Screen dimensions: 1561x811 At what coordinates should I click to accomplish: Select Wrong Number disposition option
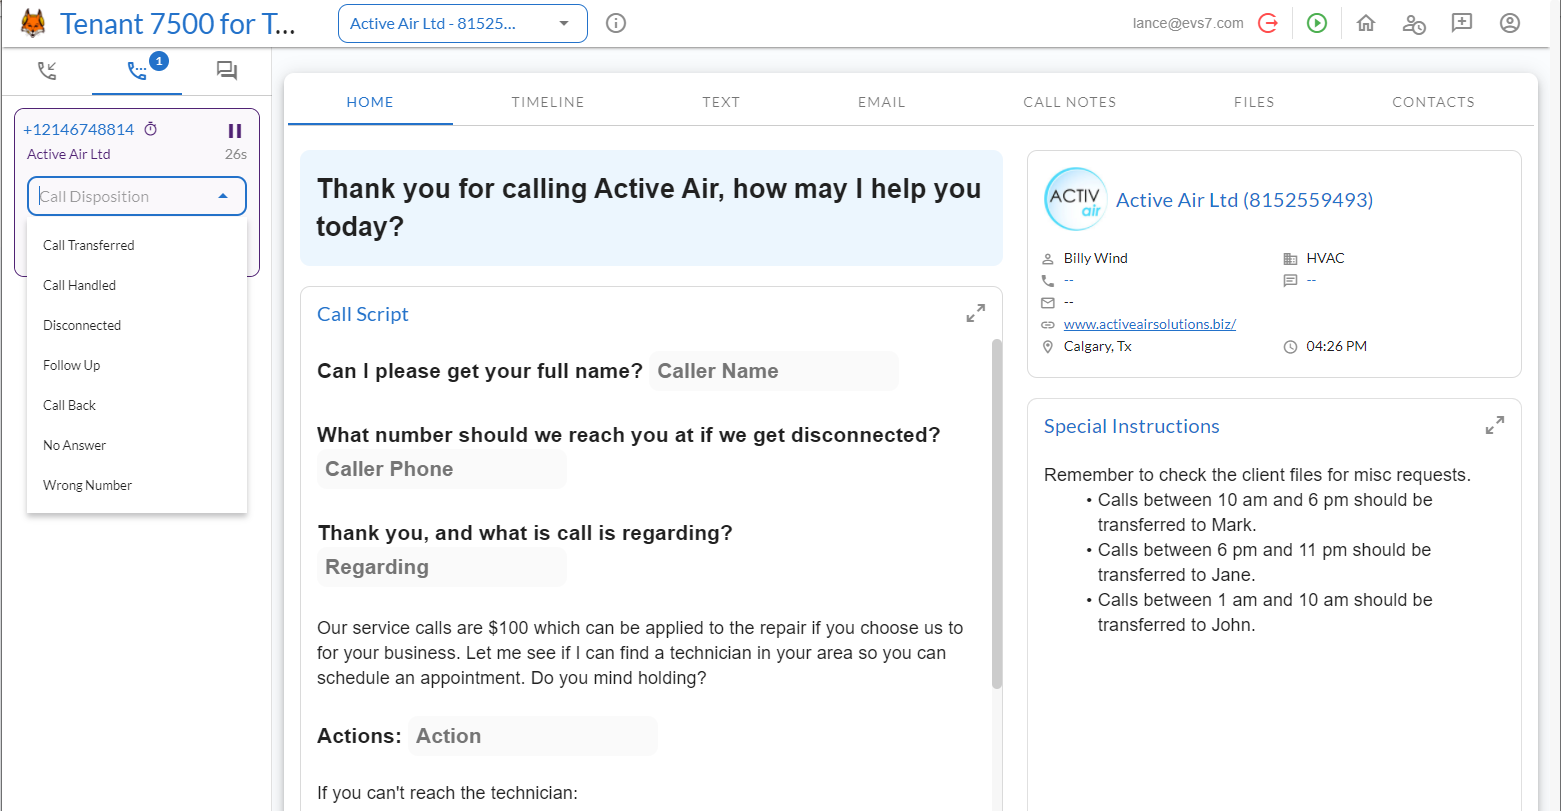pyautogui.click(x=87, y=485)
